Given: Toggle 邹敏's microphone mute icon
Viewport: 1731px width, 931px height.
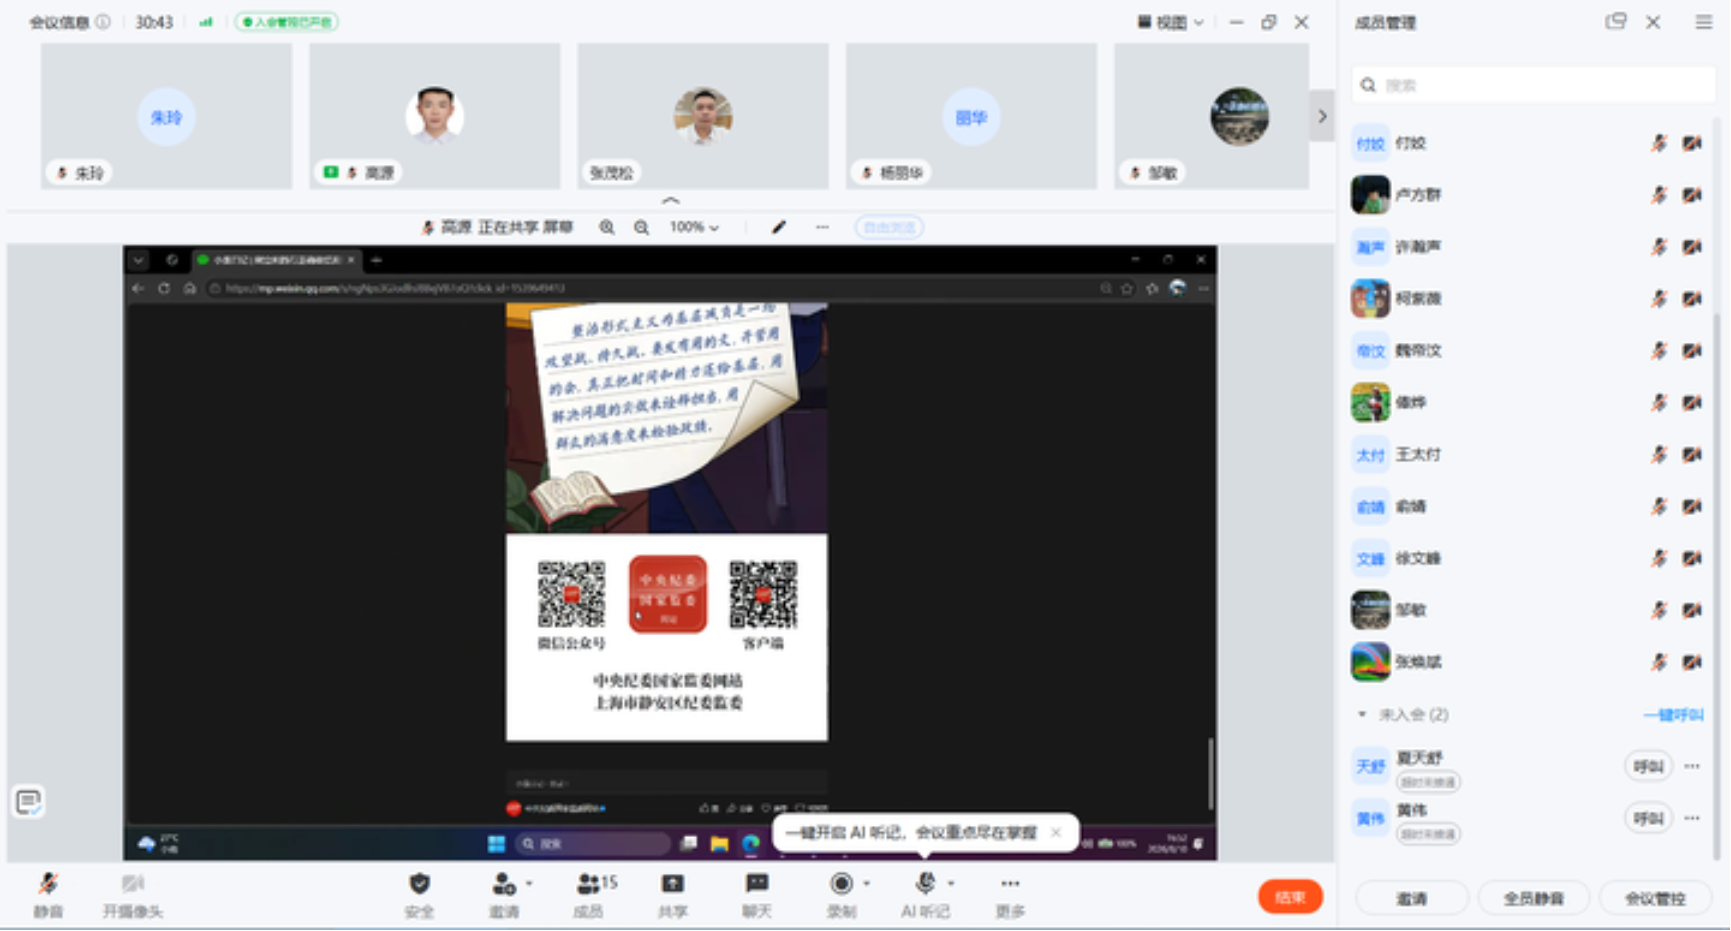Looking at the screenshot, I should click(x=1659, y=610).
